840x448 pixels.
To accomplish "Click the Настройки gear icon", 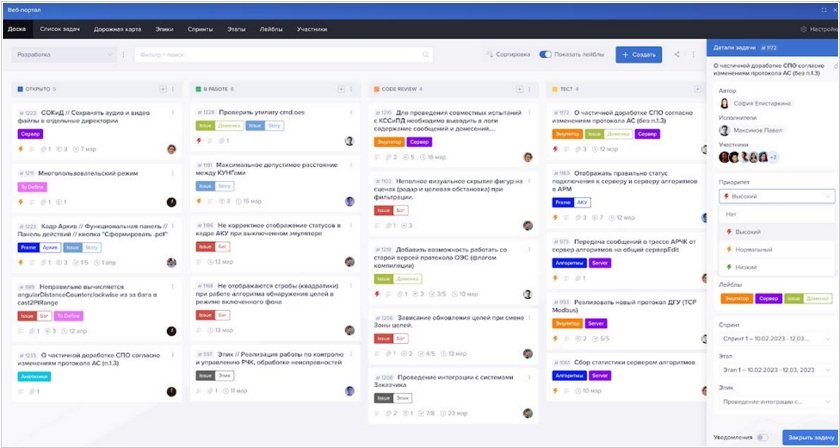I will (803, 29).
